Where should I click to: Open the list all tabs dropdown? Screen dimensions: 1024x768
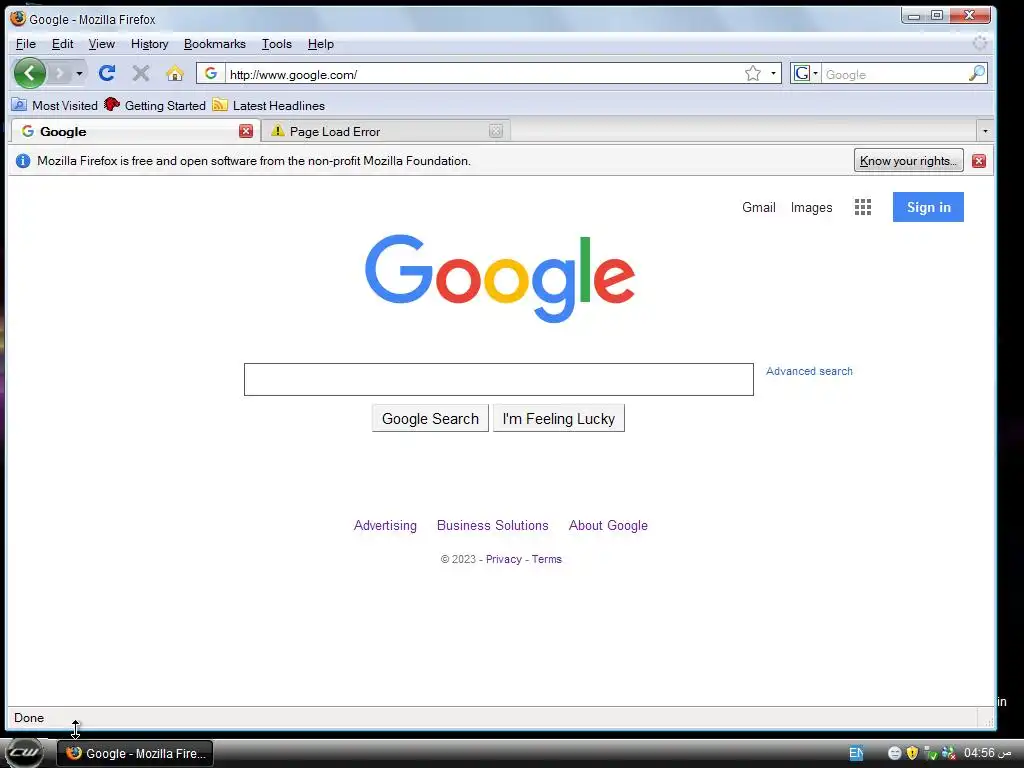[x=985, y=131]
